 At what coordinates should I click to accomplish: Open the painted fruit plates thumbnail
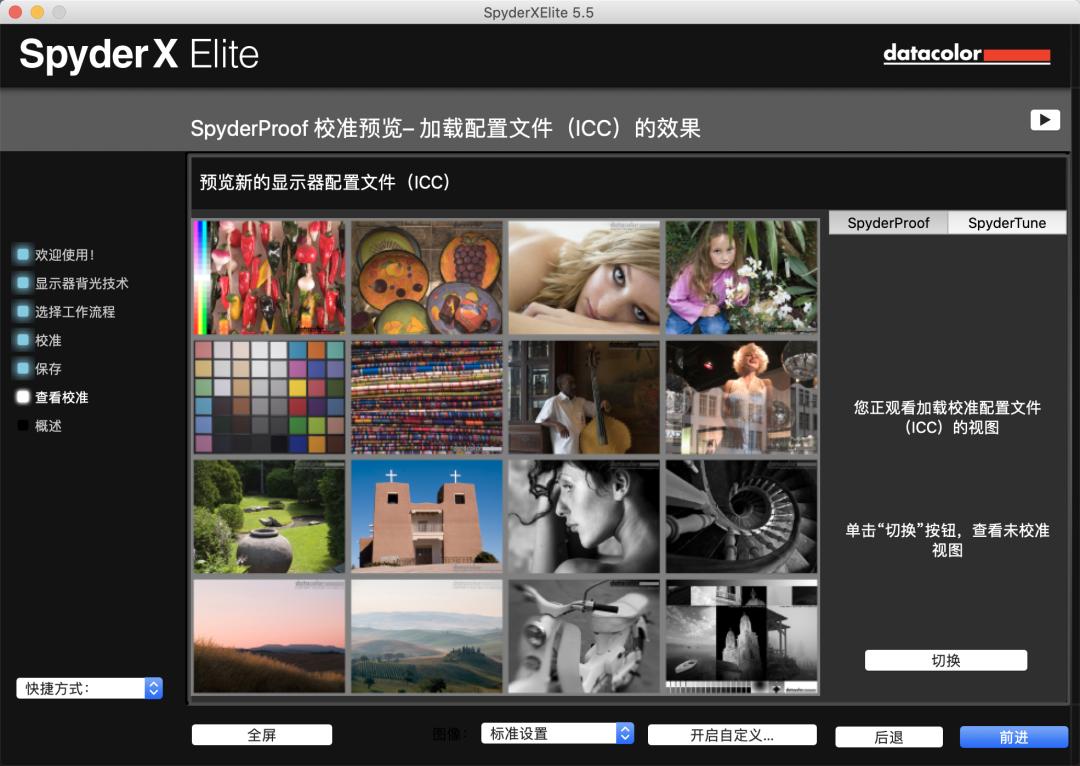[x=427, y=277]
